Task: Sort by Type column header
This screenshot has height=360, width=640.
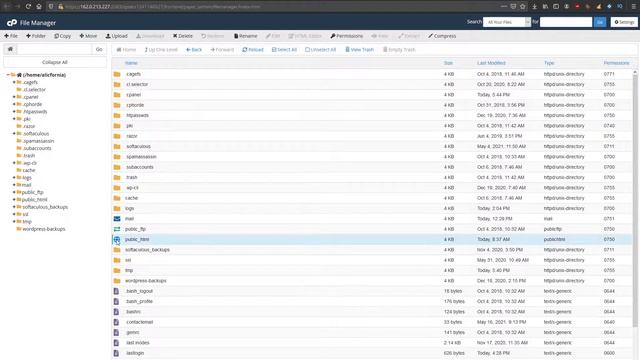Action: coord(549,63)
